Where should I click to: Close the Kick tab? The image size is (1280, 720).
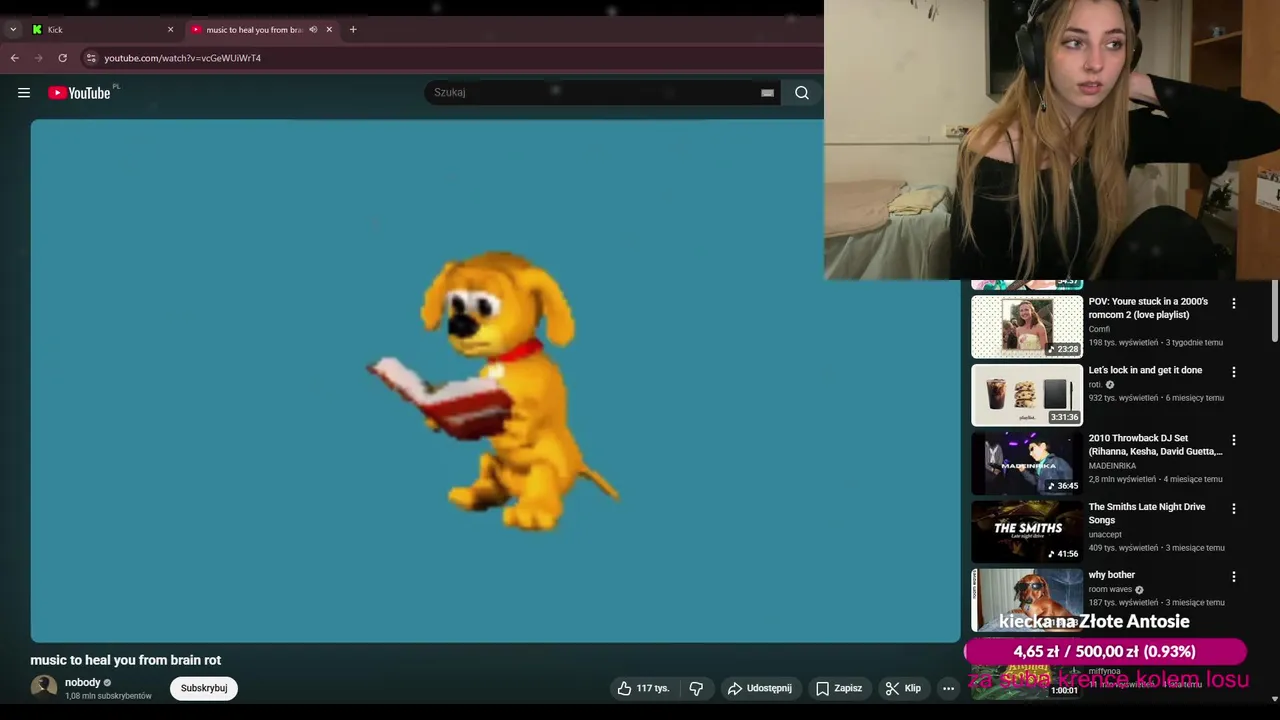[170, 30]
